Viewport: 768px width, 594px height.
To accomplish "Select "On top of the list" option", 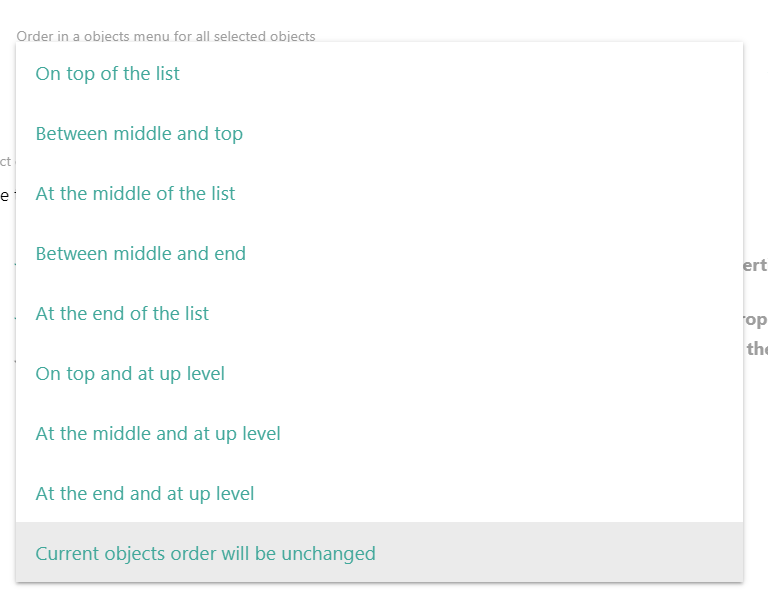I will click(x=108, y=73).
